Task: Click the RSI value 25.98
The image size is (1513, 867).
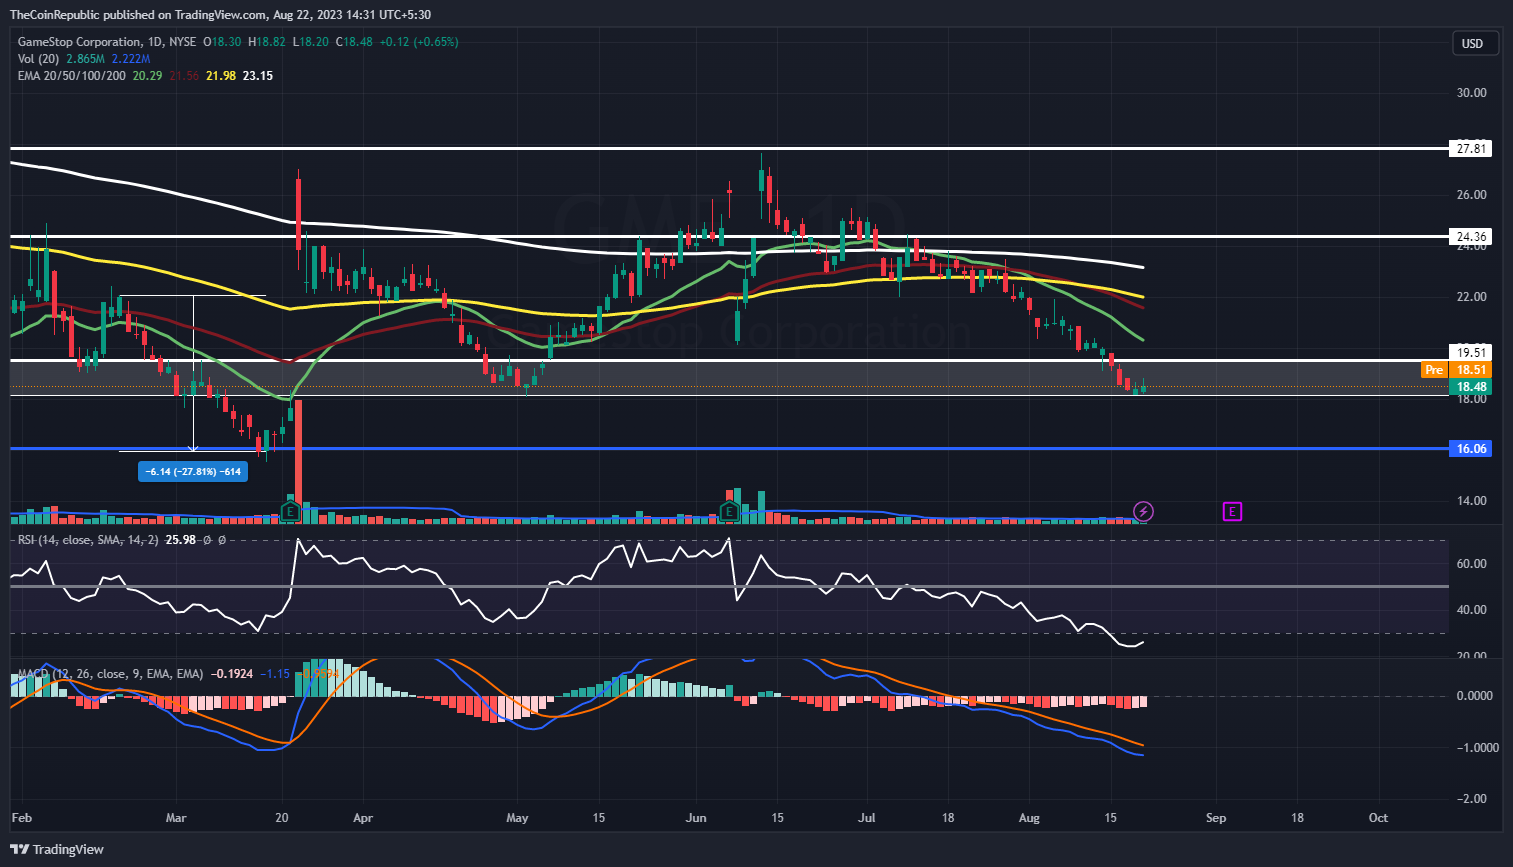Action: click(180, 540)
